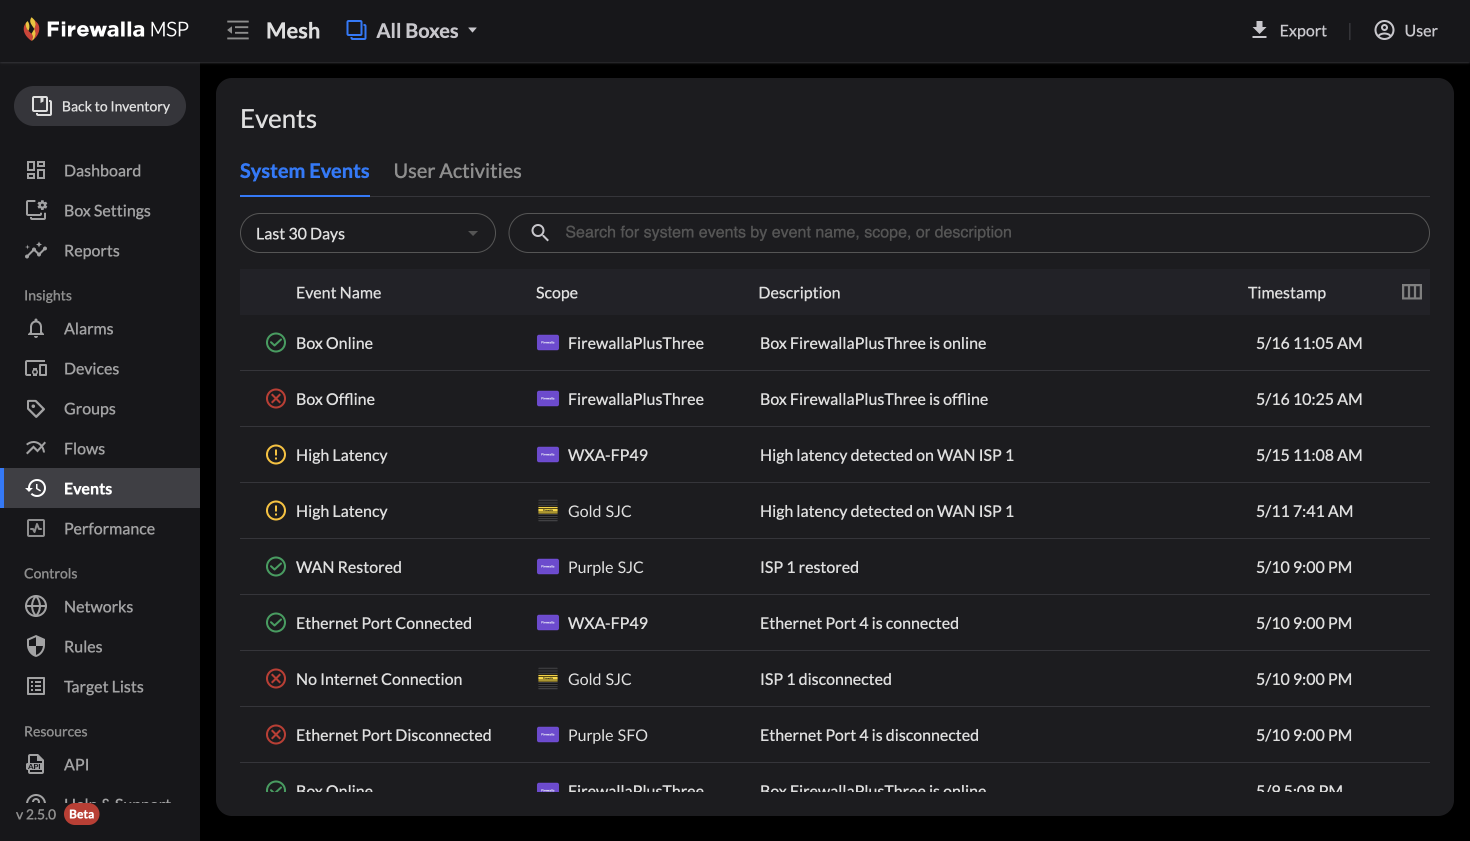Click the Box Offline event name

click(335, 399)
